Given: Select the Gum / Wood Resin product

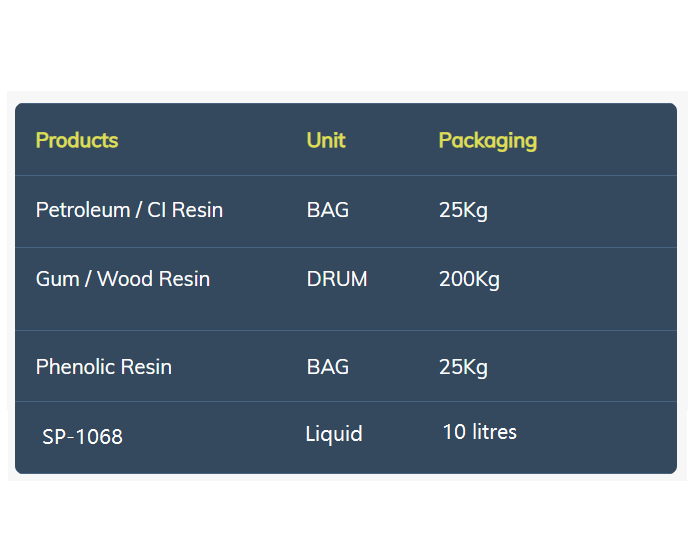Looking at the screenshot, I should click(x=123, y=279).
